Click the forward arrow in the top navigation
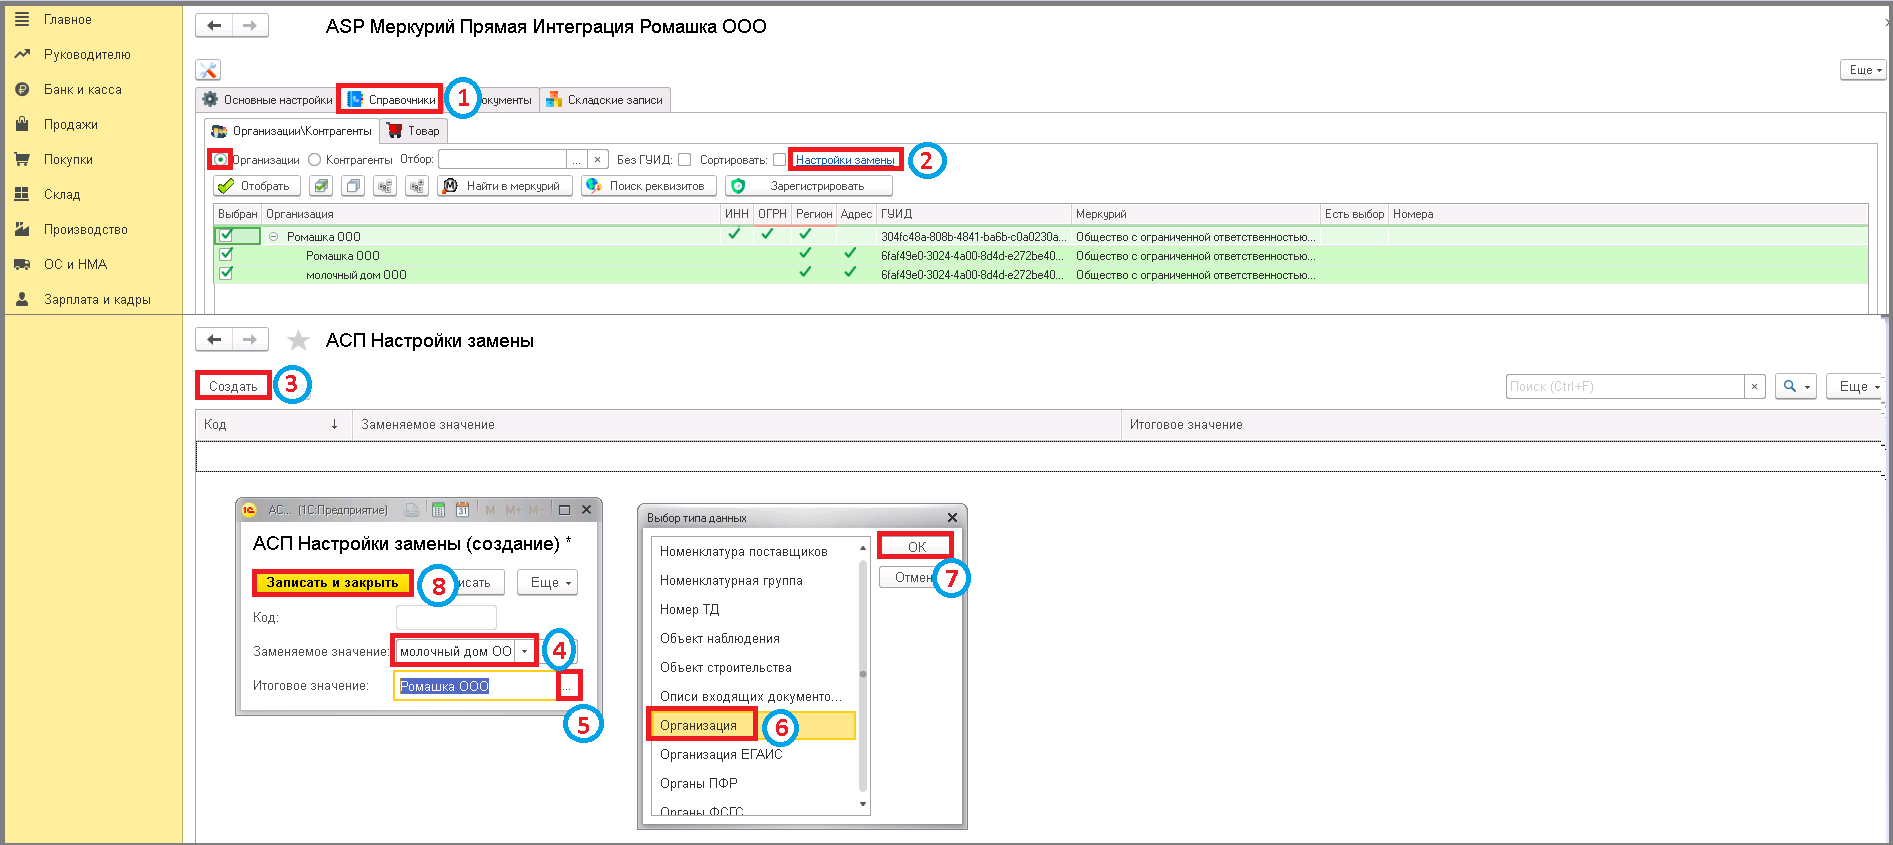This screenshot has width=1893, height=845. tap(250, 25)
